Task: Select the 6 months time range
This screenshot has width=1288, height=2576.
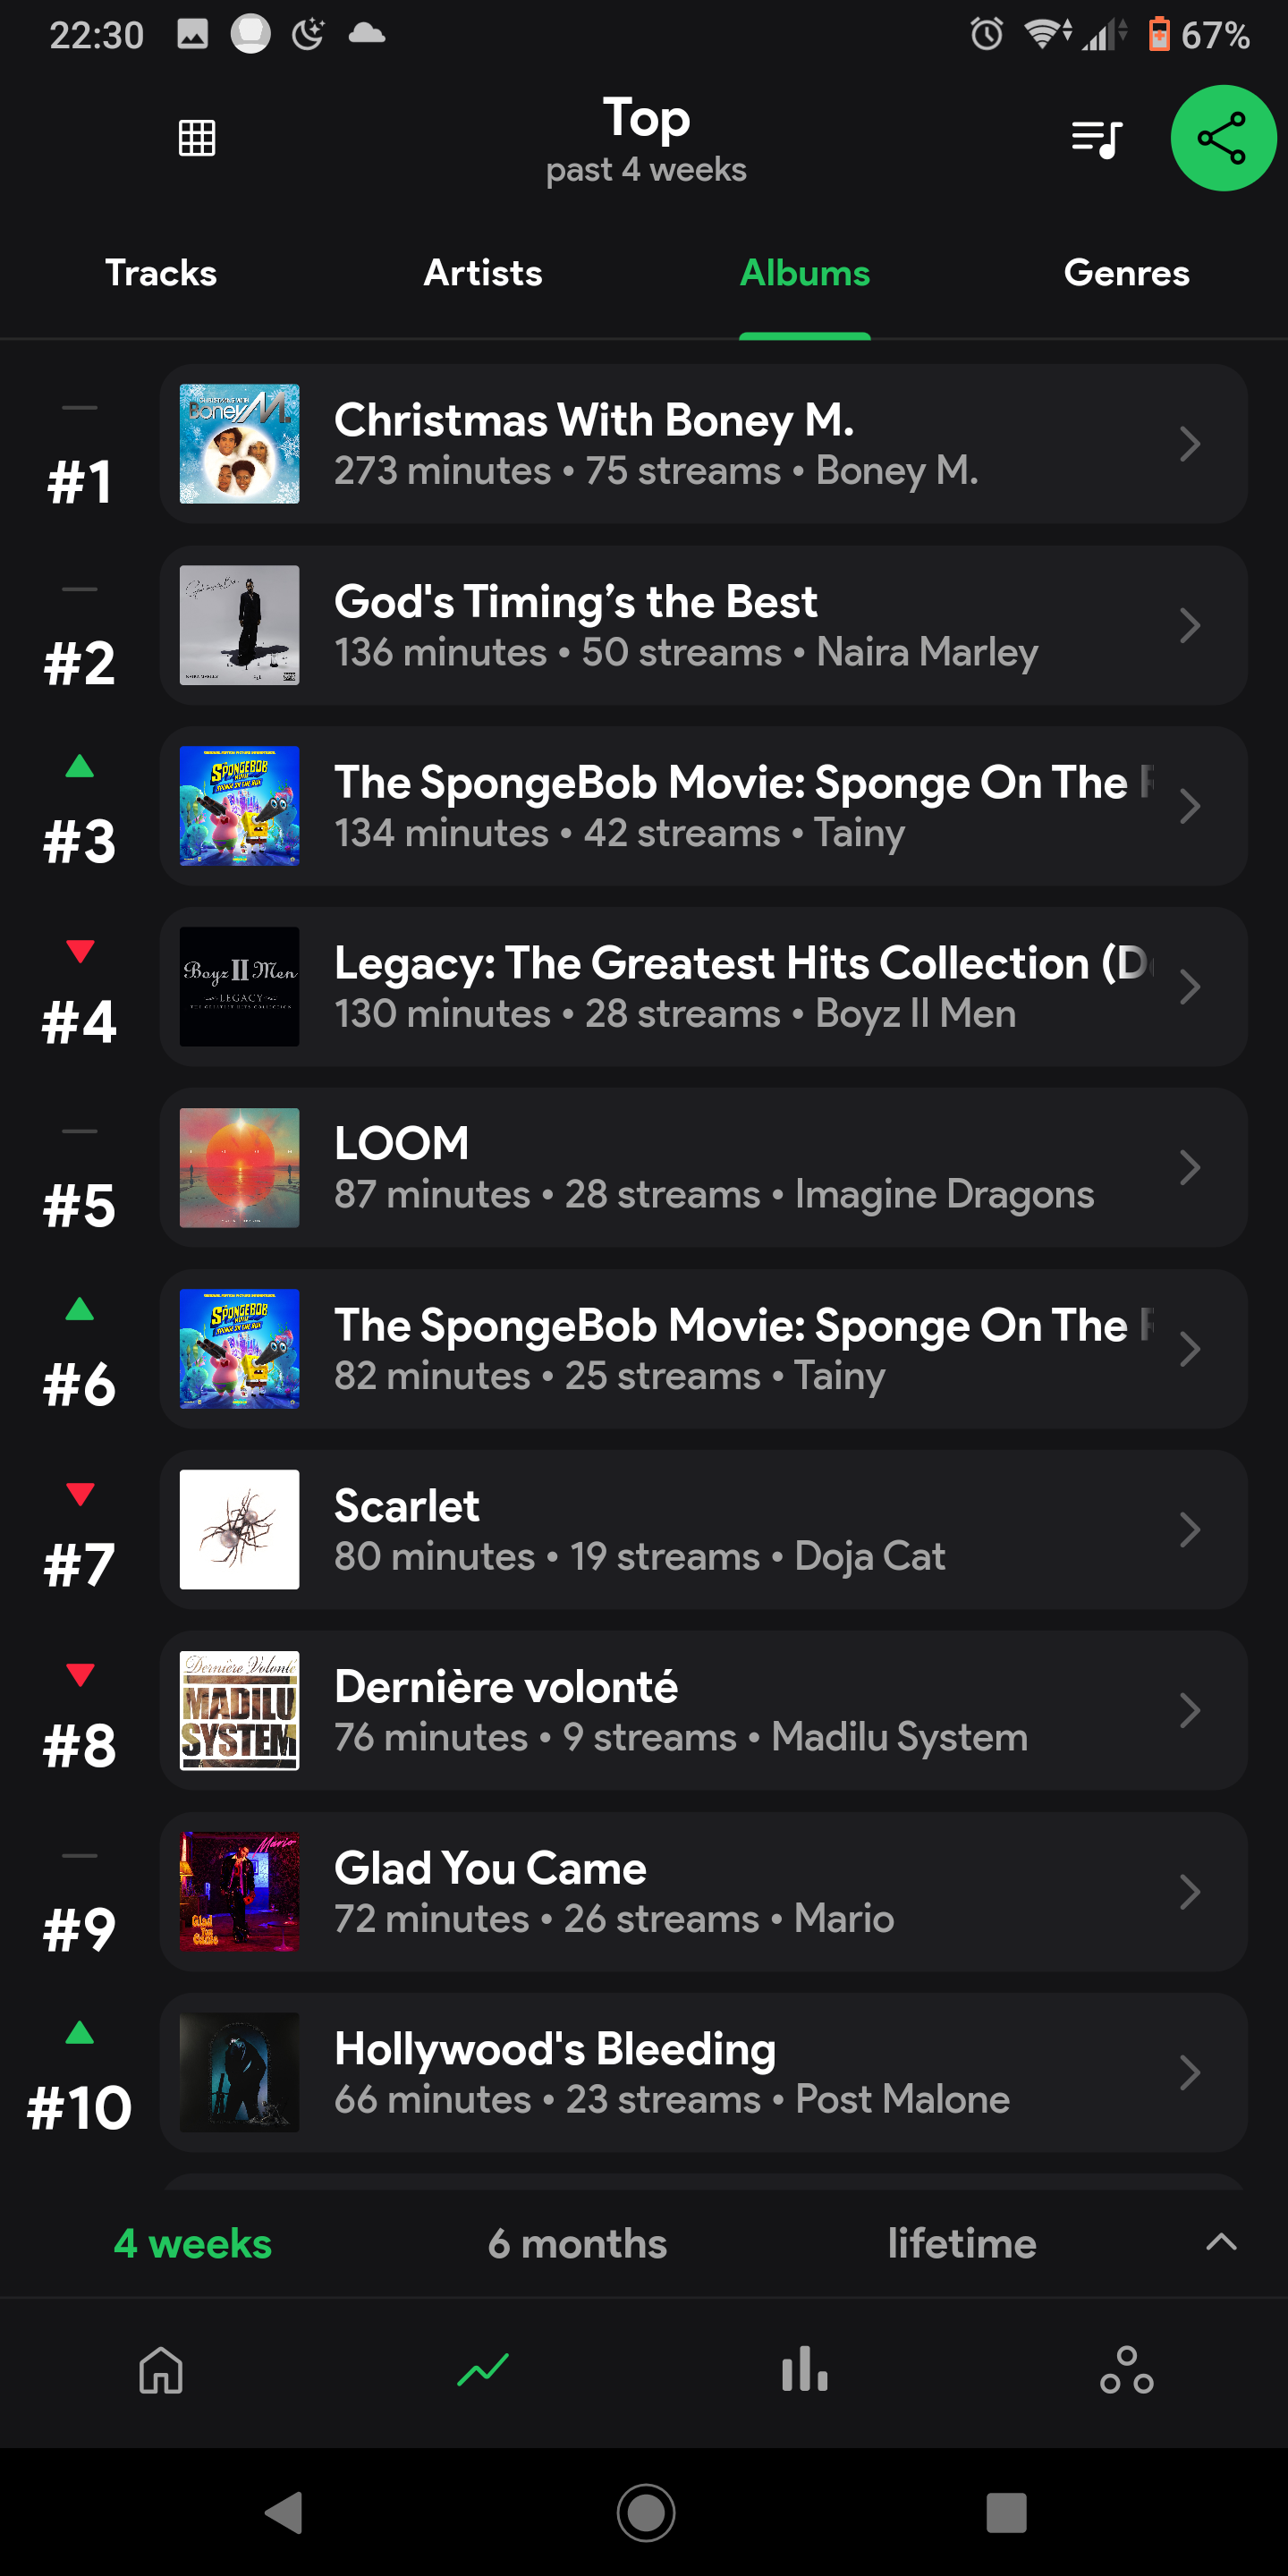Action: pos(577,2244)
